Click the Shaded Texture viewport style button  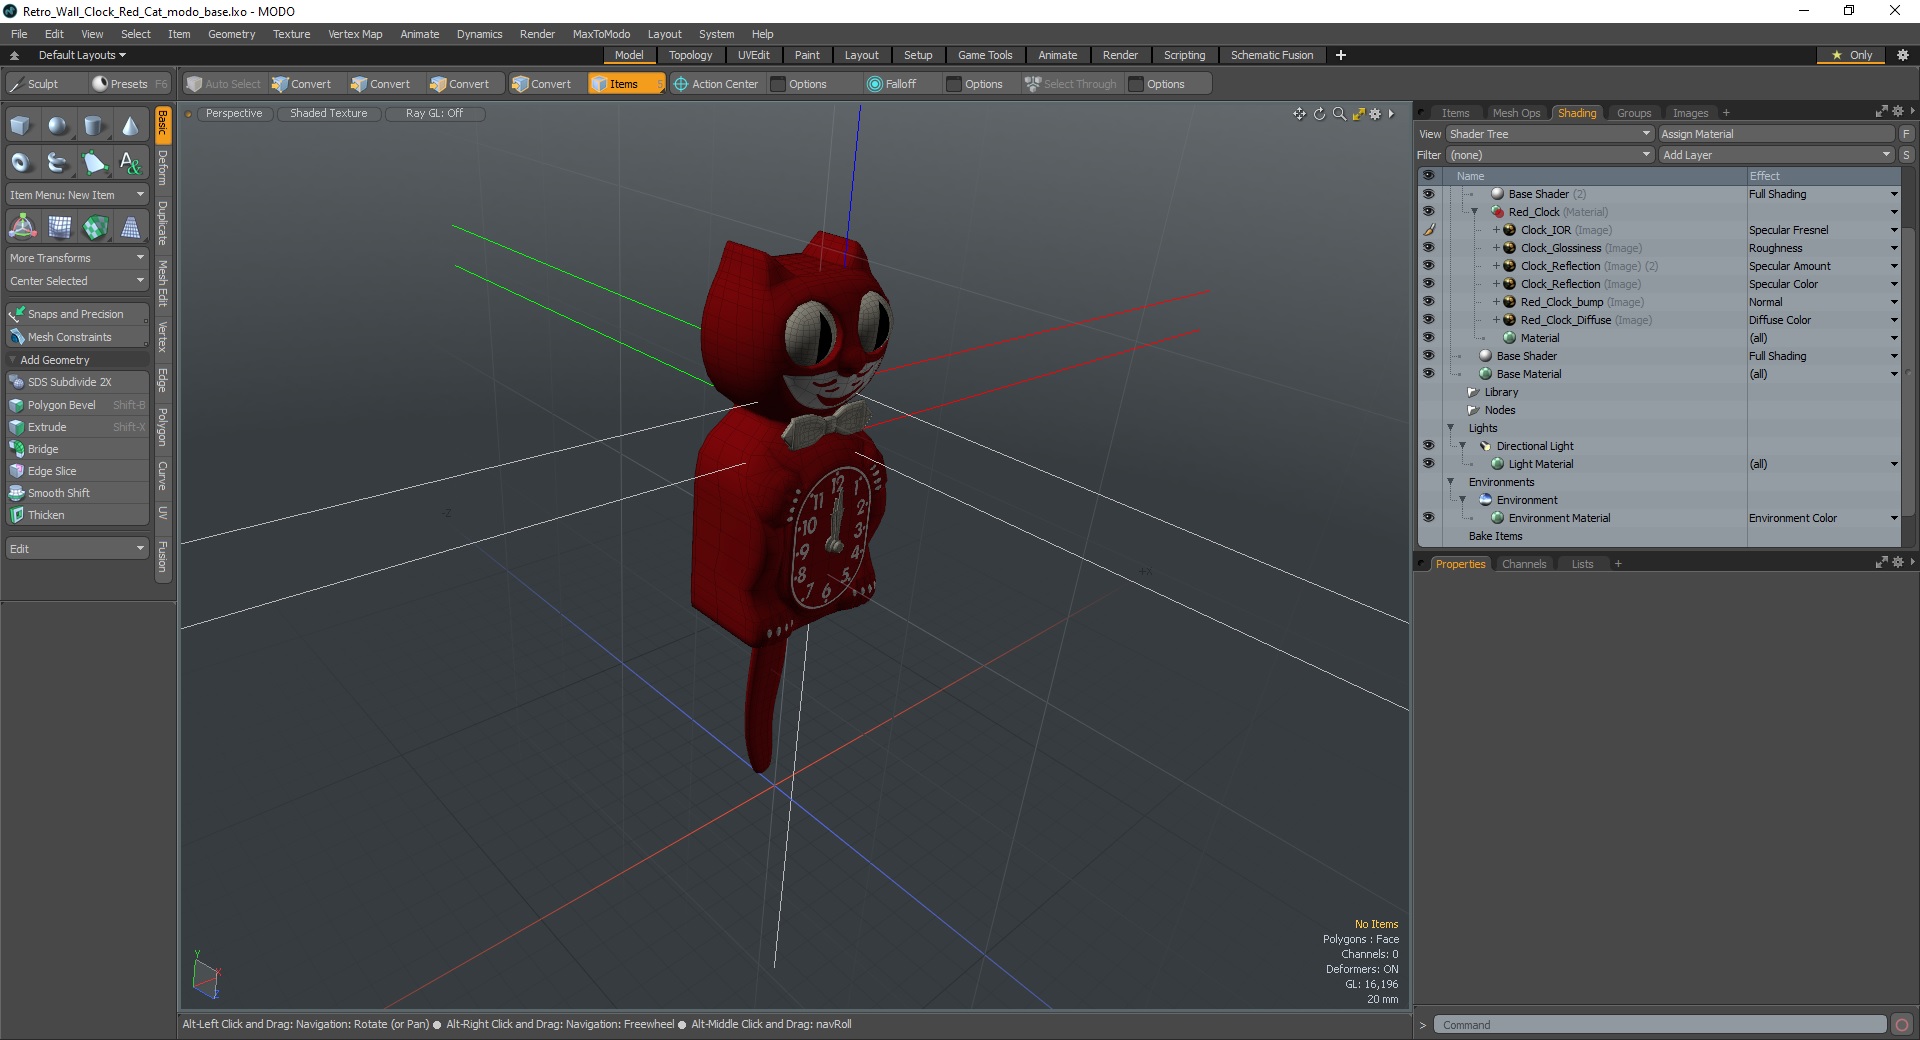pos(328,114)
